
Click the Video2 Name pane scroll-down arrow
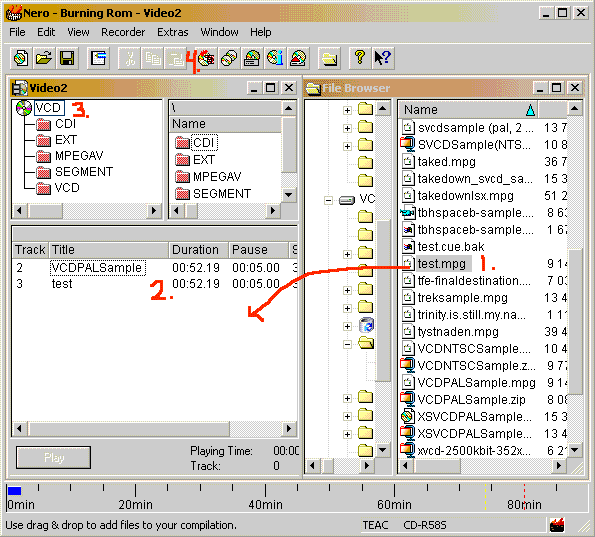pos(289,195)
